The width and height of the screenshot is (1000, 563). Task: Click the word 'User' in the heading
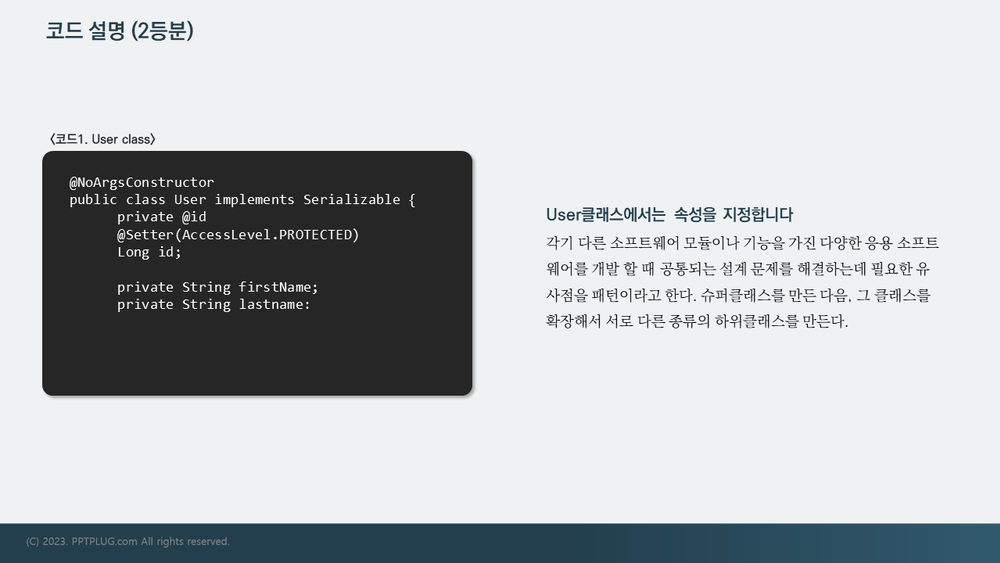(563, 215)
